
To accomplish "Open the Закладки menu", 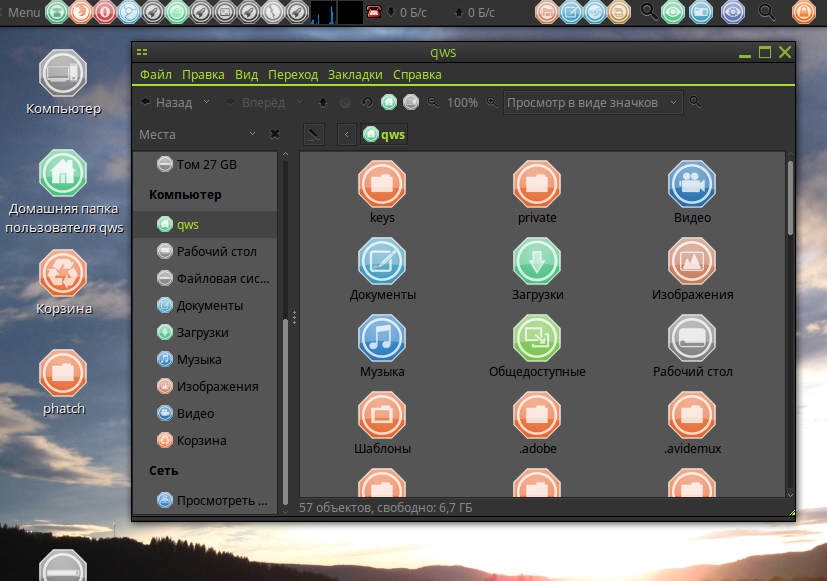I will (355, 75).
